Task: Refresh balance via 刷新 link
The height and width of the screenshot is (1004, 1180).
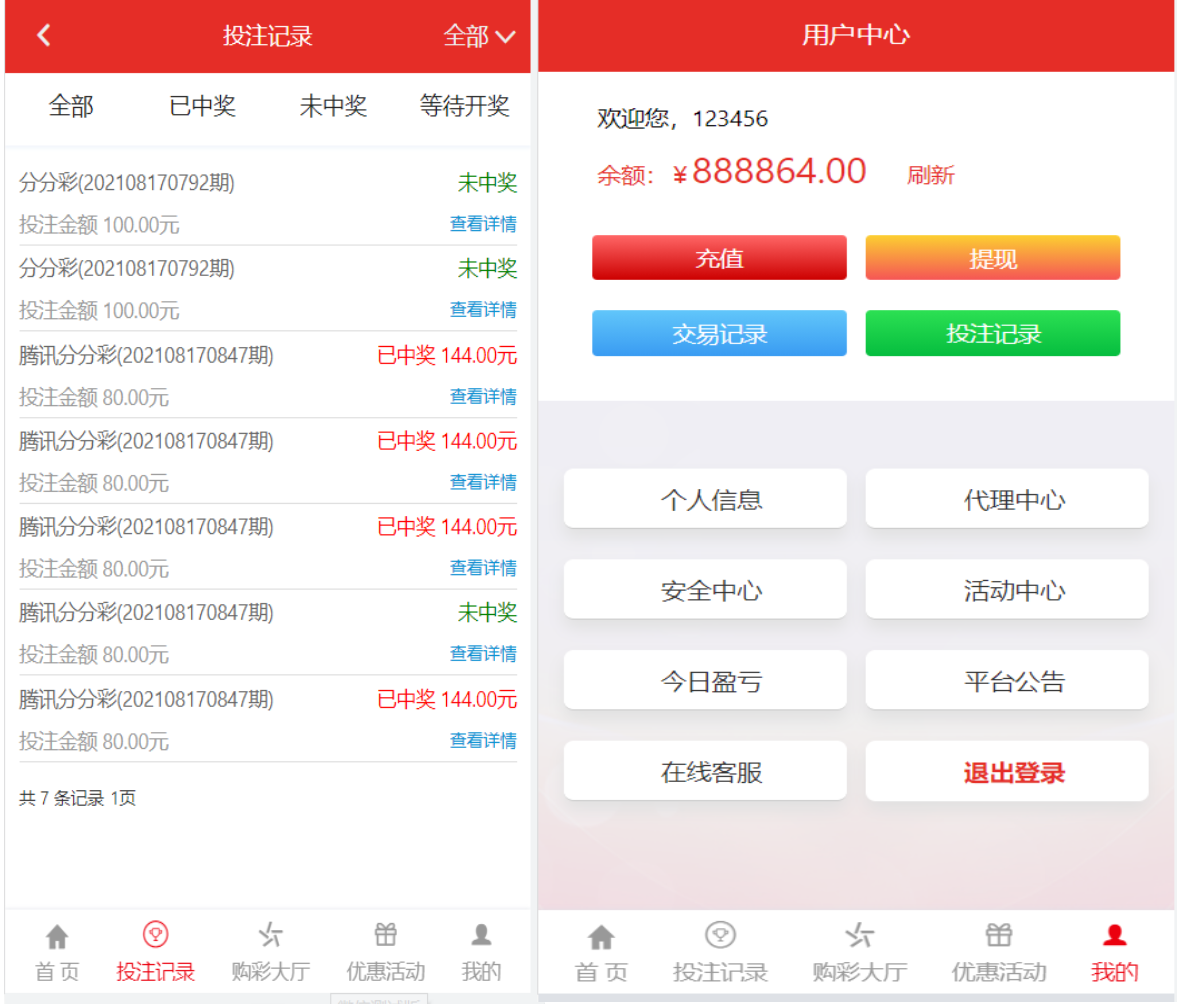Action: click(930, 176)
